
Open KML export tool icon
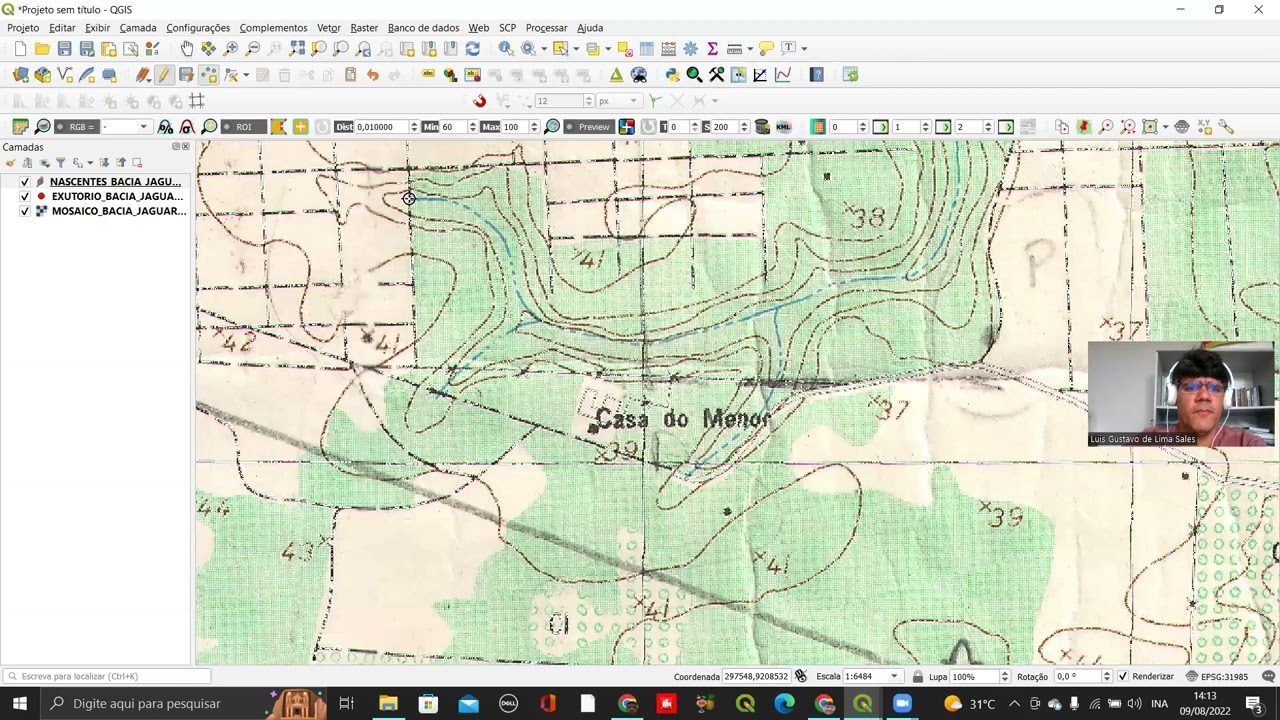point(784,127)
